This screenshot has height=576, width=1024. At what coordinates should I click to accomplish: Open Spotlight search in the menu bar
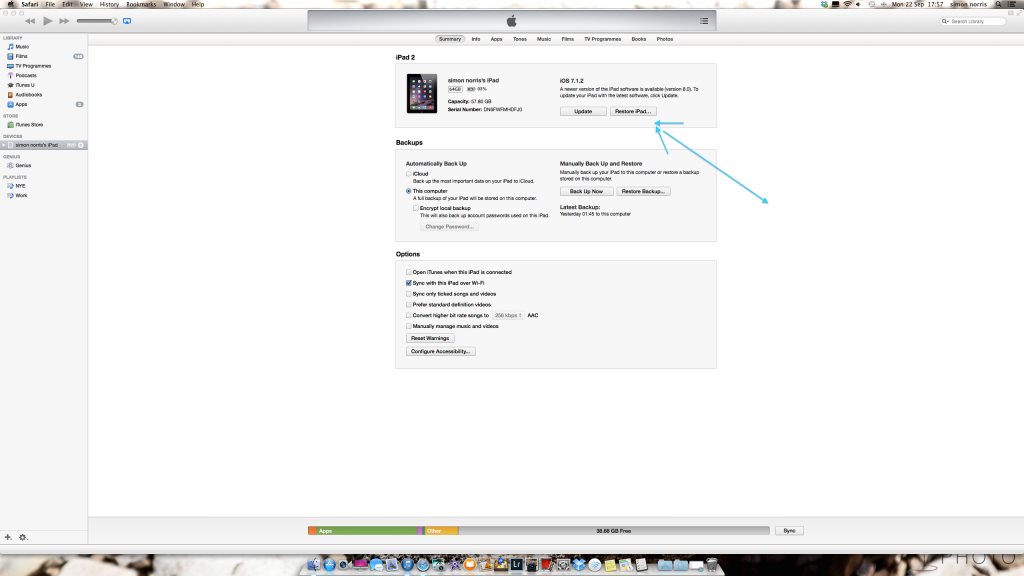pos(999,5)
